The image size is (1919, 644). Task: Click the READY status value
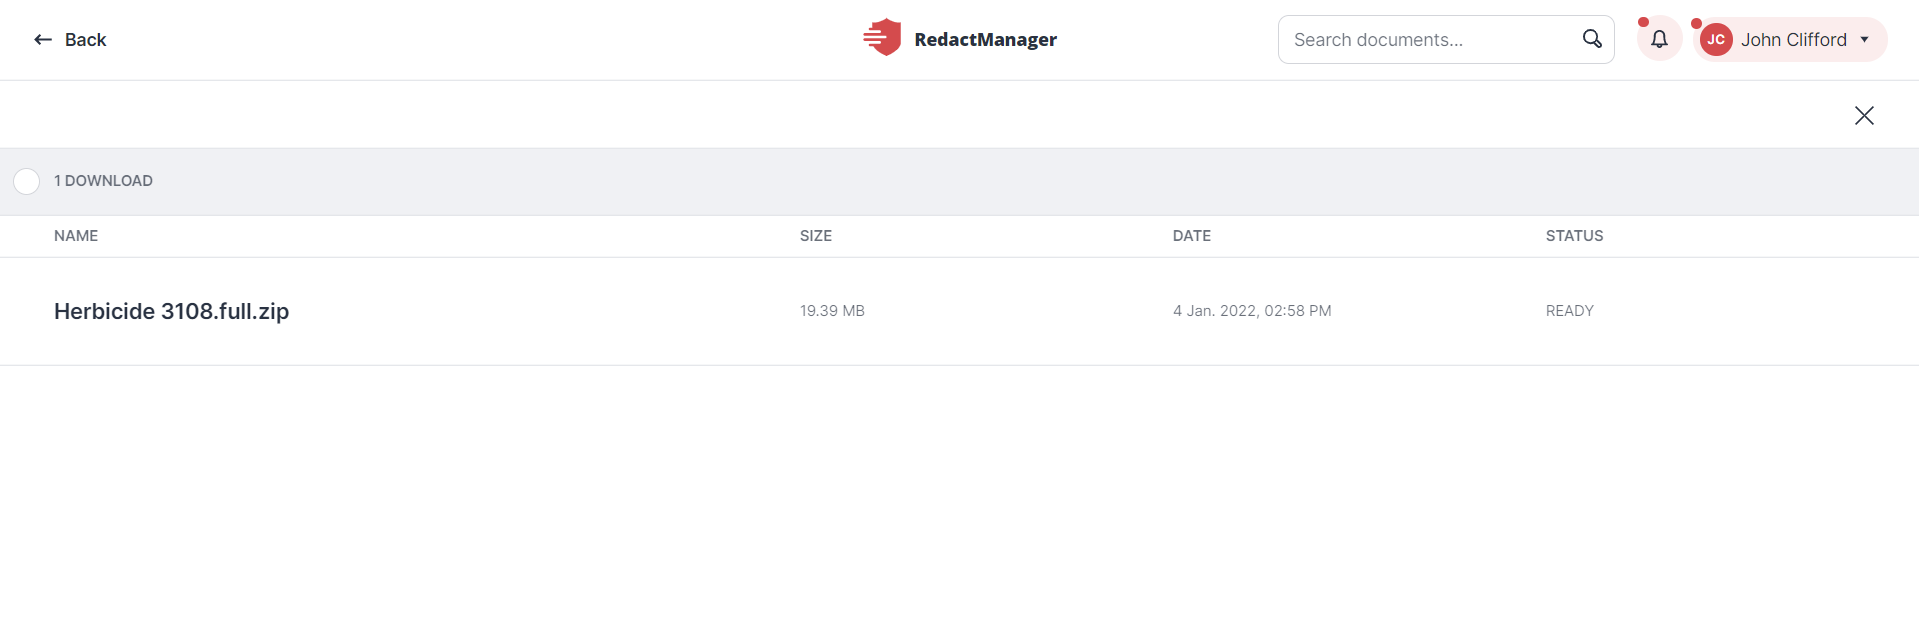point(1570,311)
